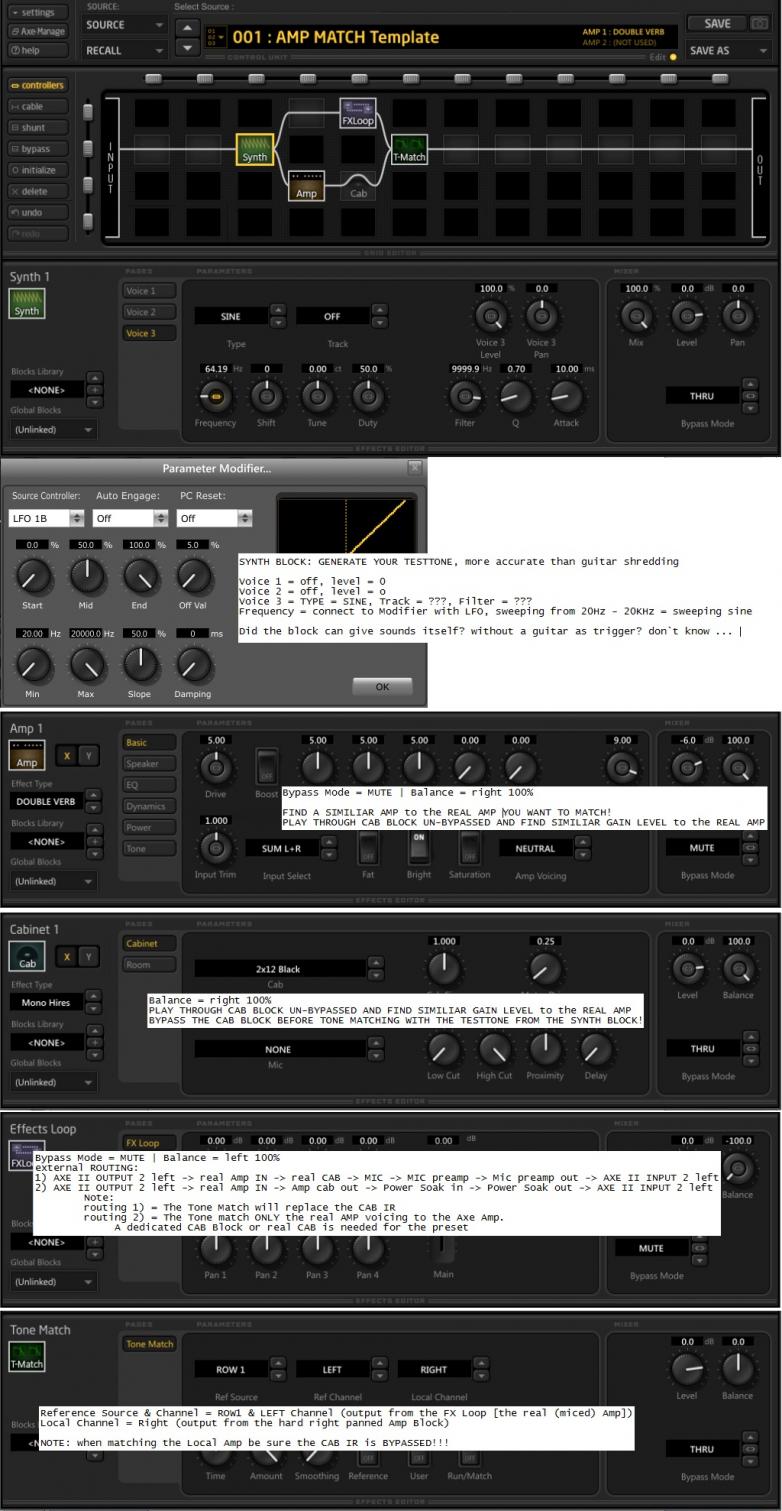Select Amp Y state button

click(89, 757)
